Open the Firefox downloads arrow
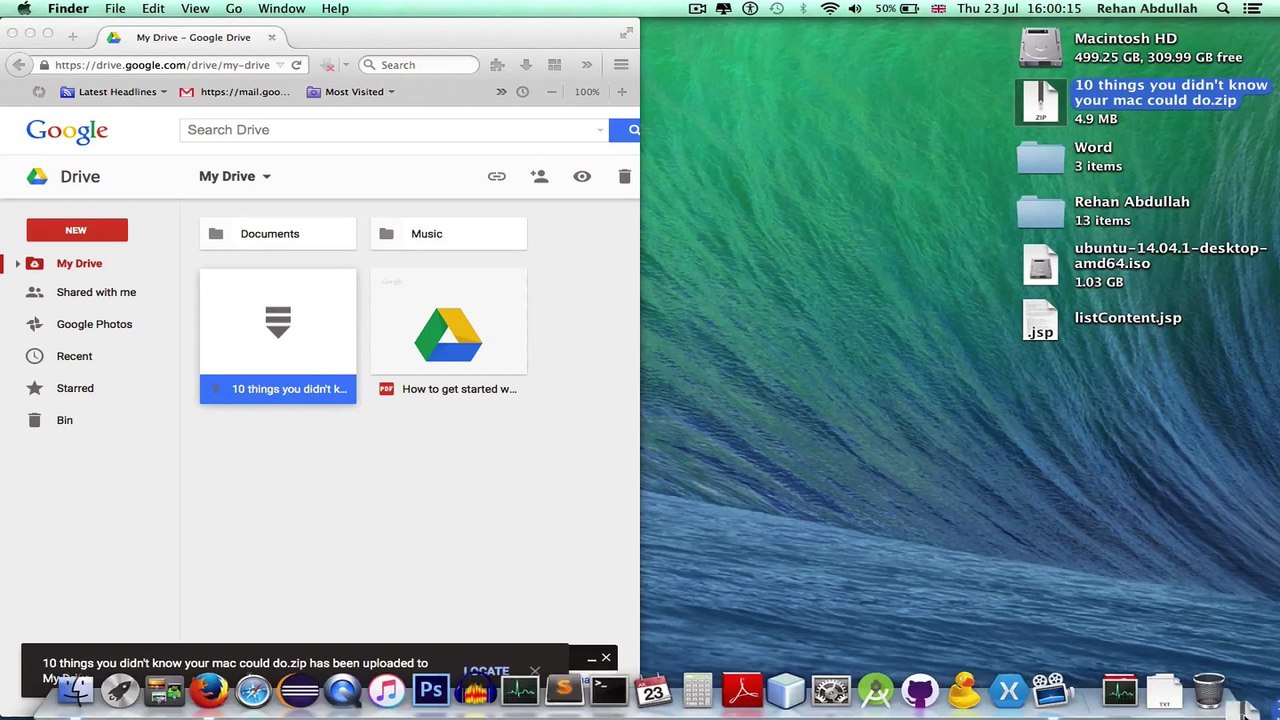Image resolution: width=1280 pixels, height=720 pixels. 526,65
